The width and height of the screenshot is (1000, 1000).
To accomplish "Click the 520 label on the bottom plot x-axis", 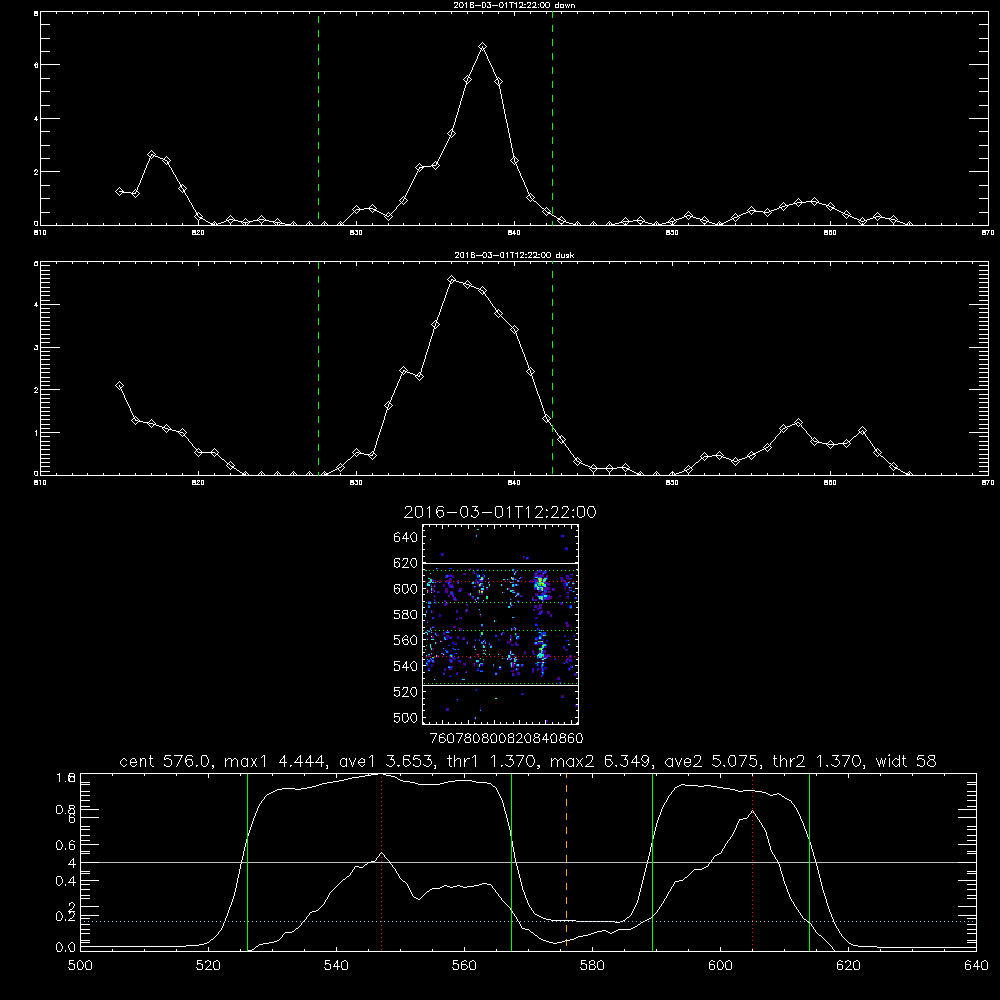I will pos(208,966).
